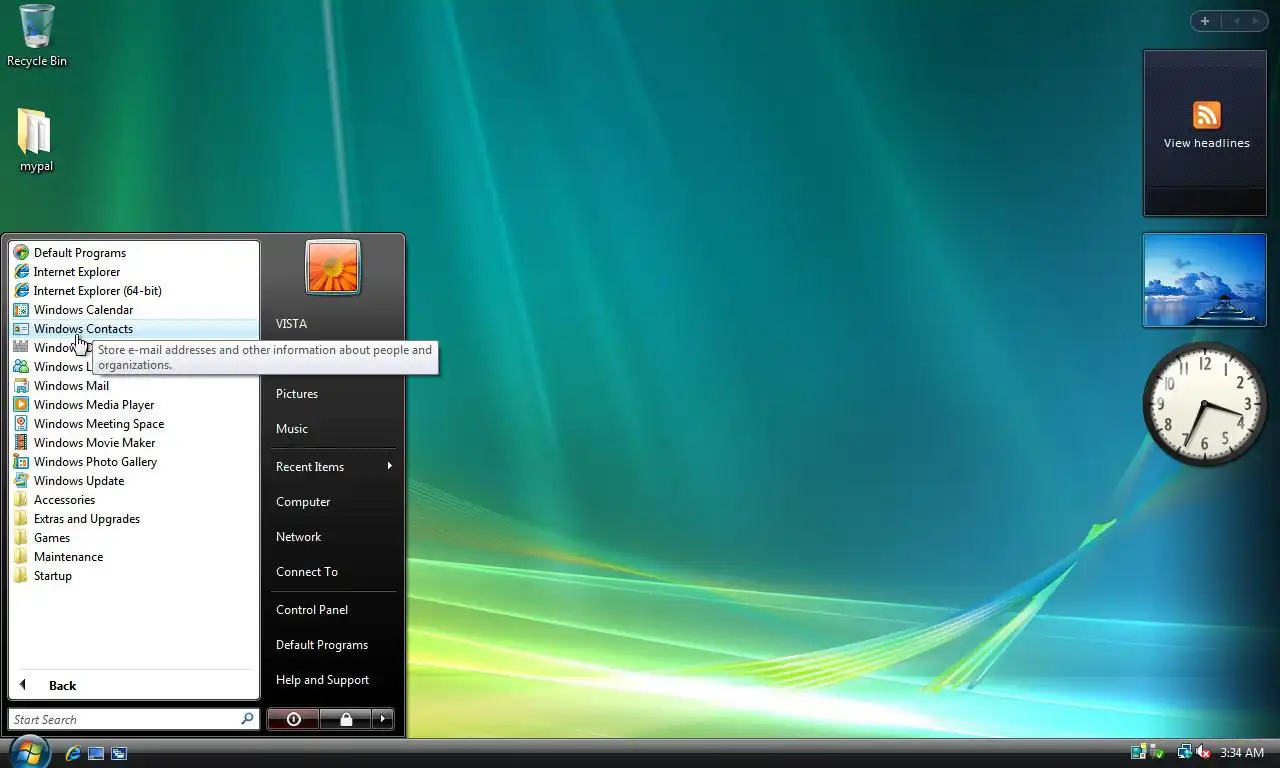Open the VISTA user folder
This screenshot has height=768, width=1280.
291,324
